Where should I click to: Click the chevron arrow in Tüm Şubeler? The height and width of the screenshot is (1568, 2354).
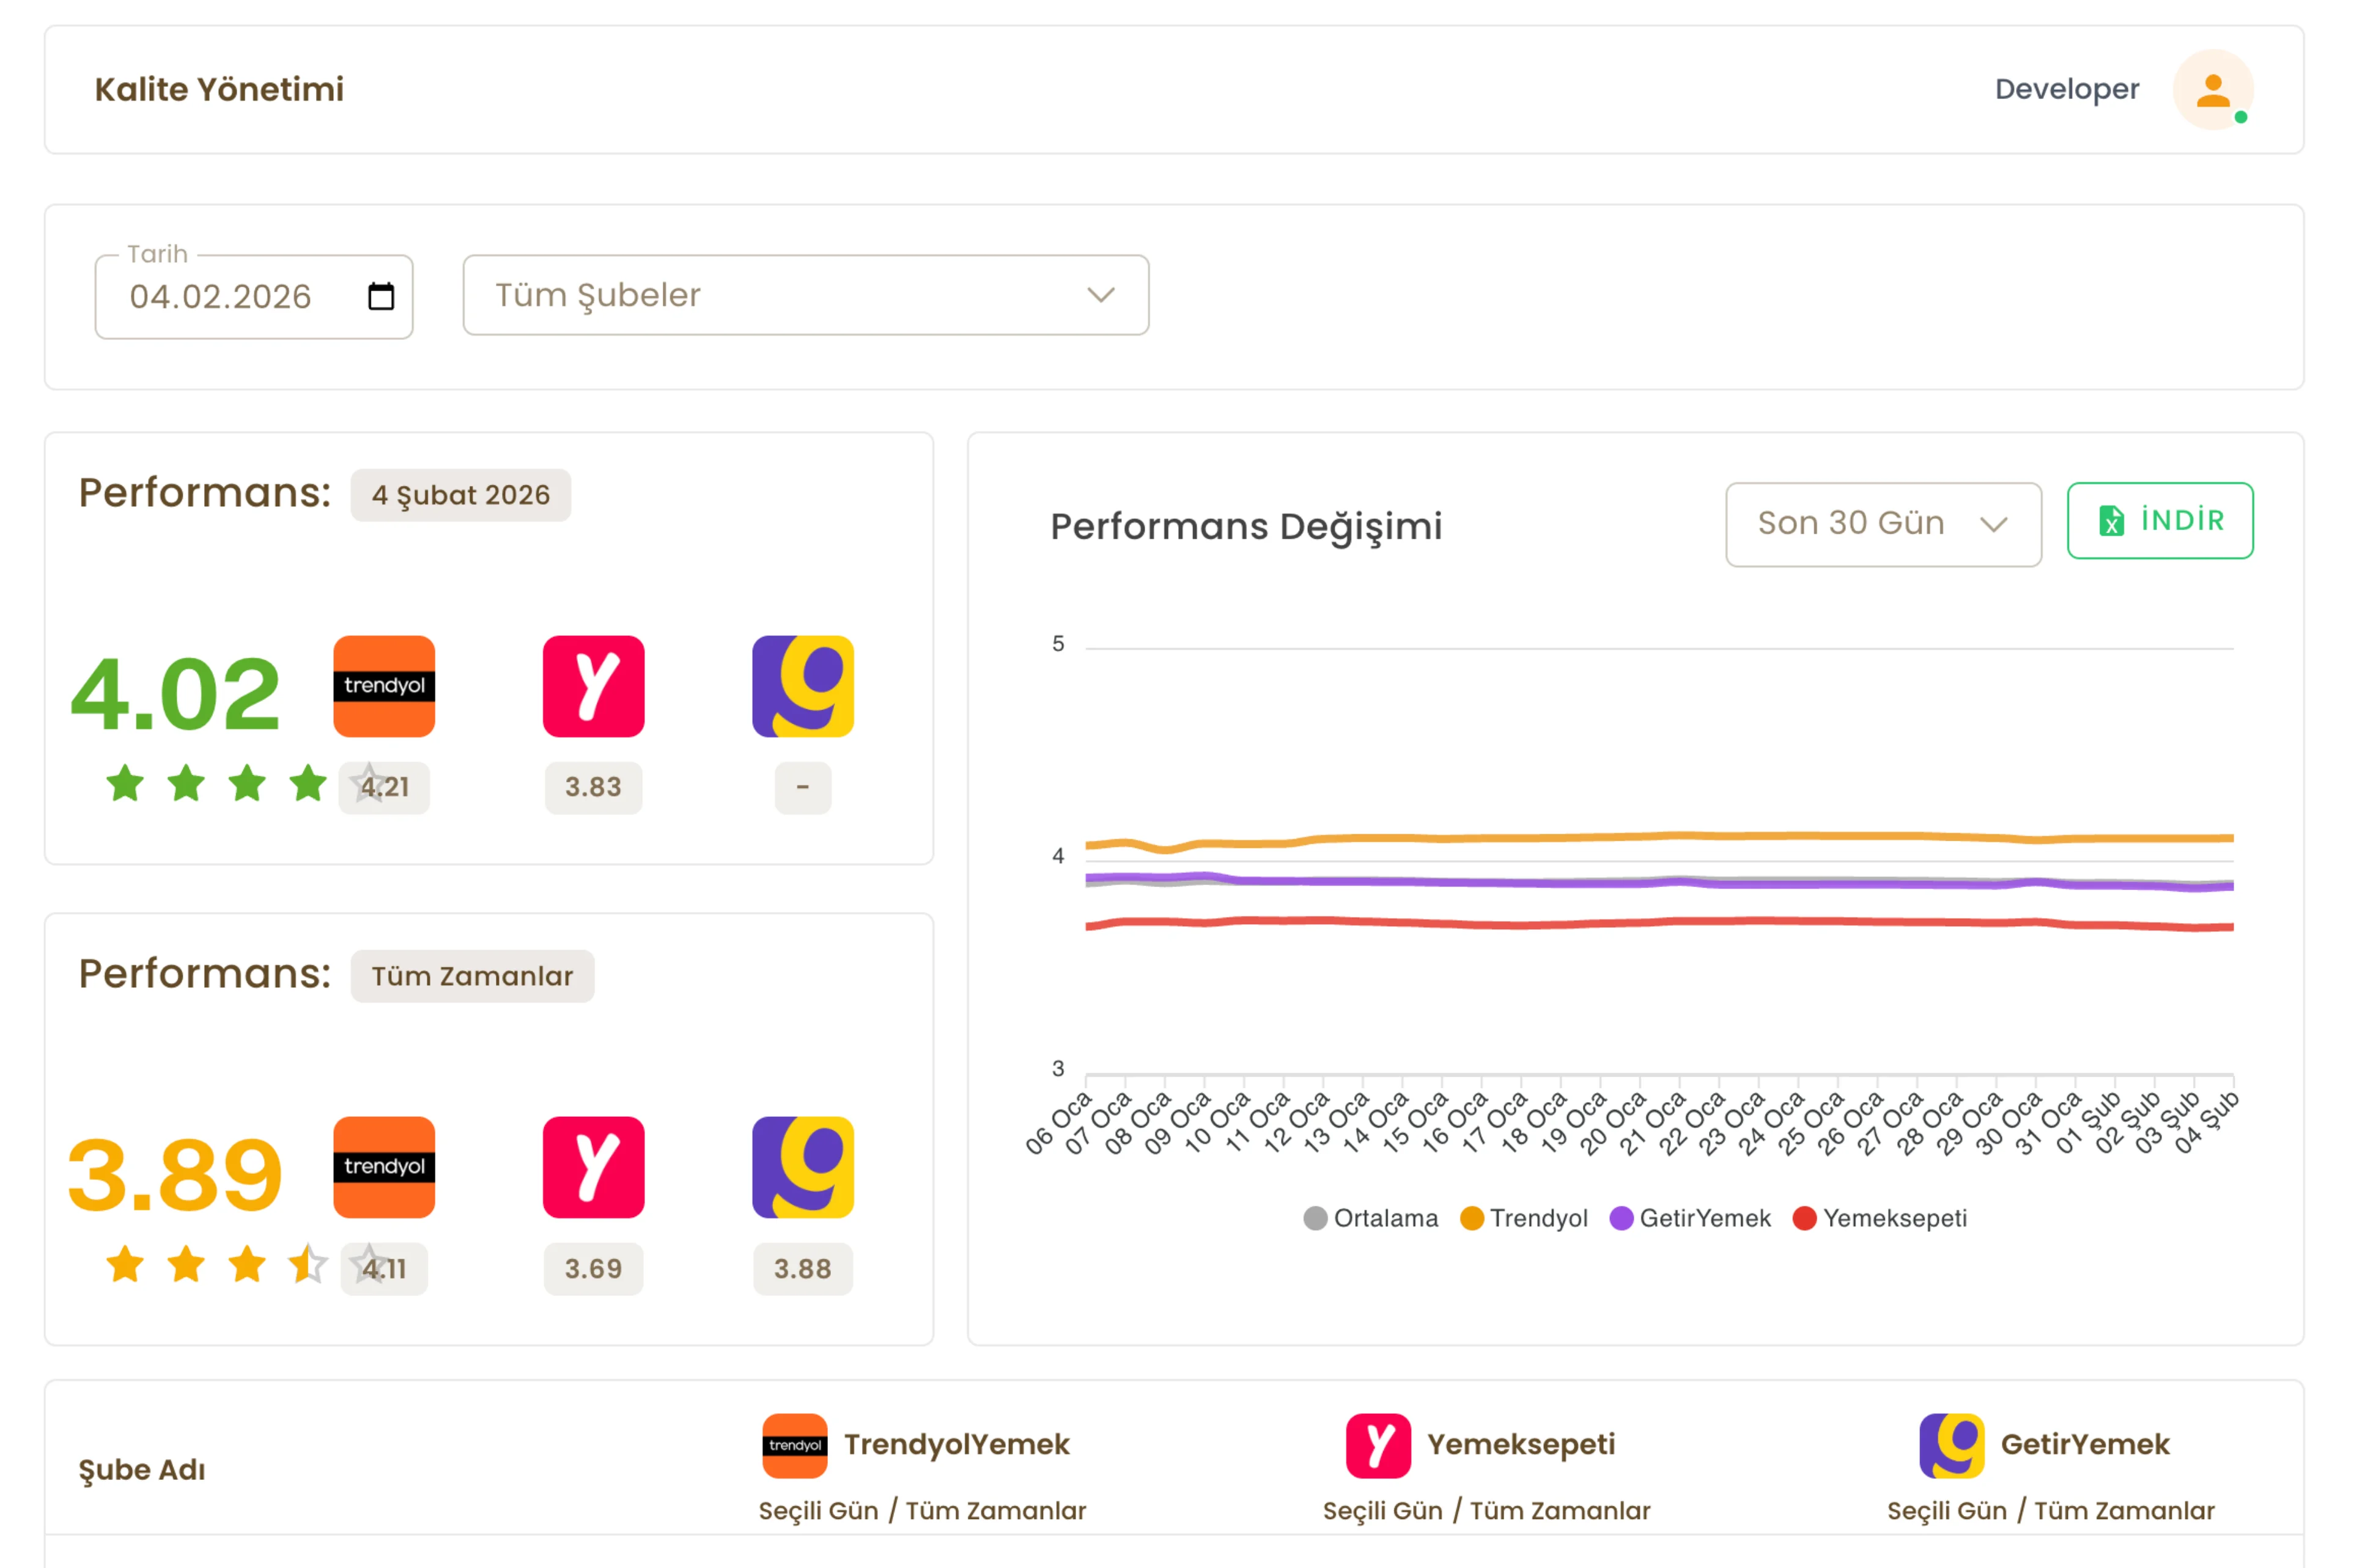[x=1100, y=295]
